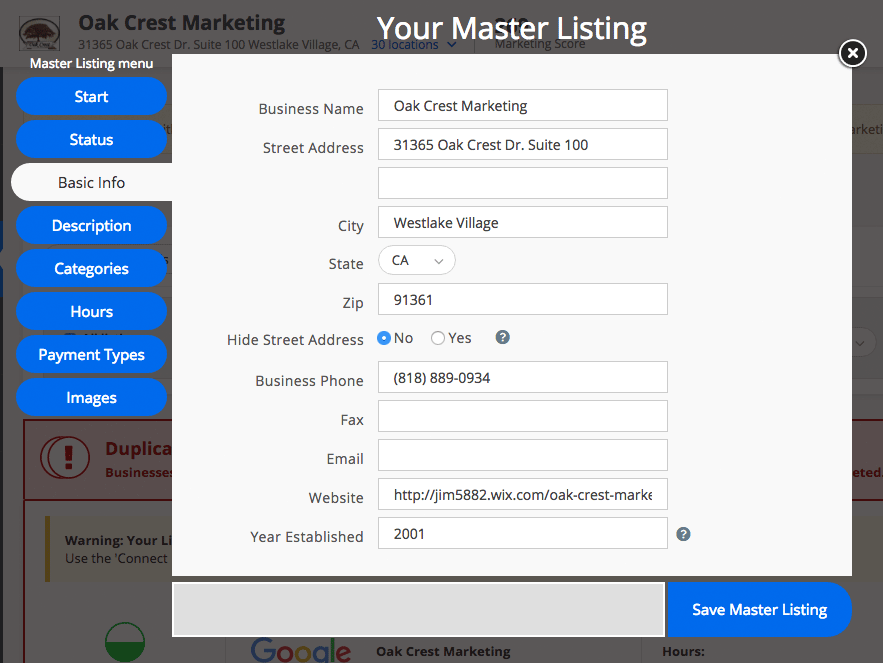Select the Basic Info tab
This screenshot has height=663, width=883.
pos(91,182)
